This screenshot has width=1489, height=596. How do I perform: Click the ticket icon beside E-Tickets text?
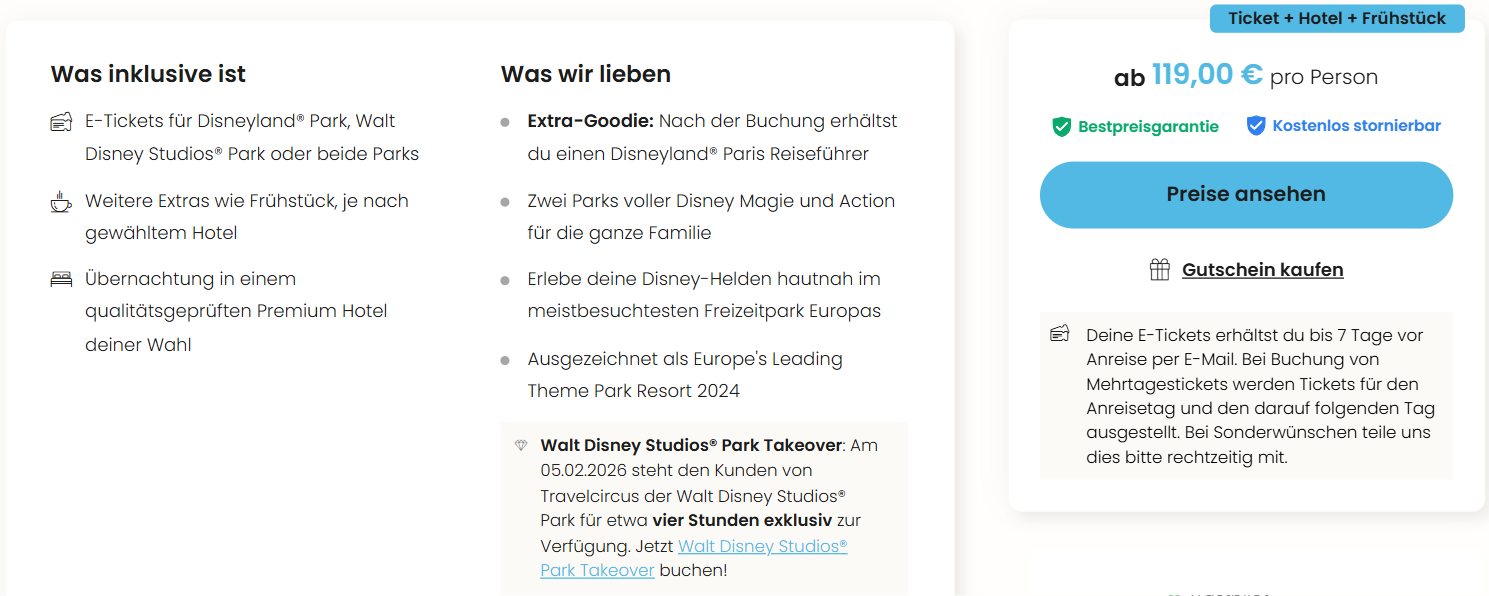[61, 121]
